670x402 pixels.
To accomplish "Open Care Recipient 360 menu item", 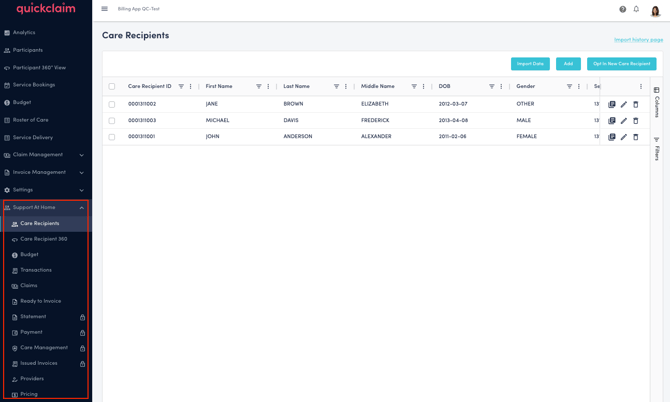I will (44, 239).
